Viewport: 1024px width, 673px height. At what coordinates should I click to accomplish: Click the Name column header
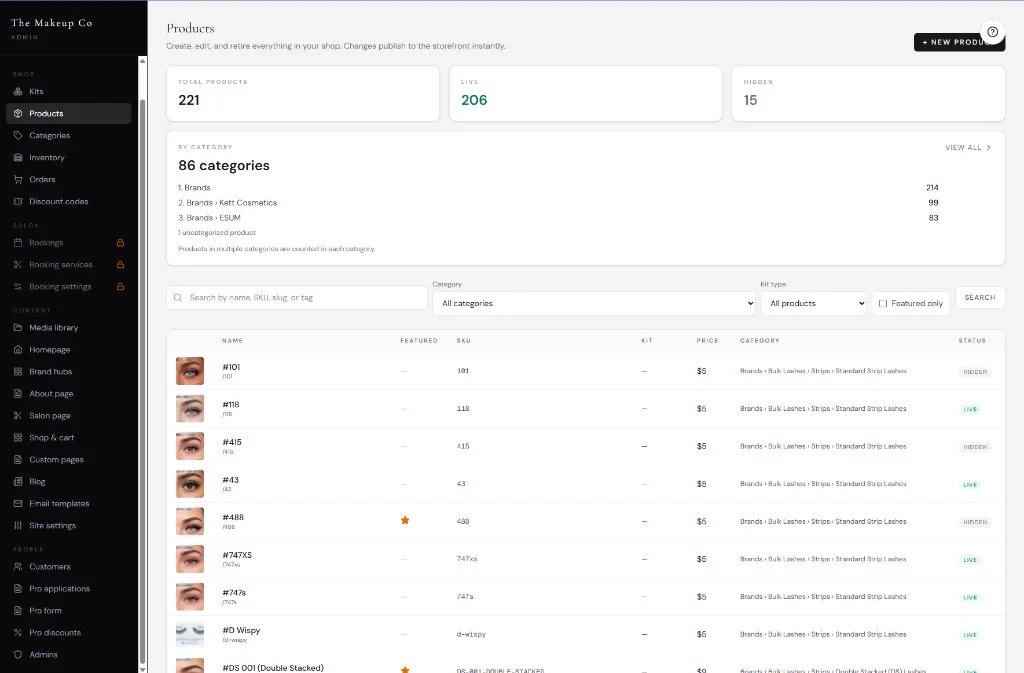pyautogui.click(x=232, y=341)
